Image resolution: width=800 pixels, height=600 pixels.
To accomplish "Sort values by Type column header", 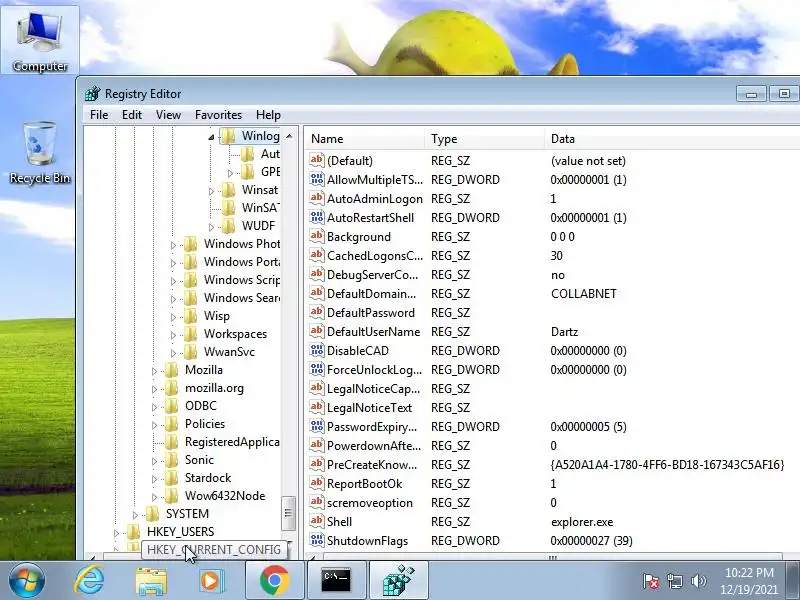I will (x=485, y=139).
